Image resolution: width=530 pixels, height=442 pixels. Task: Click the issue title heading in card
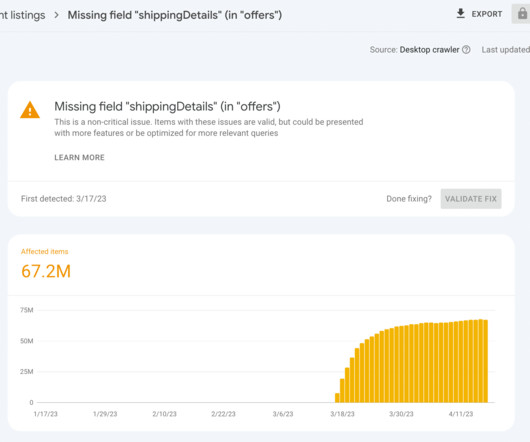pyautogui.click(x=167, y=106)
